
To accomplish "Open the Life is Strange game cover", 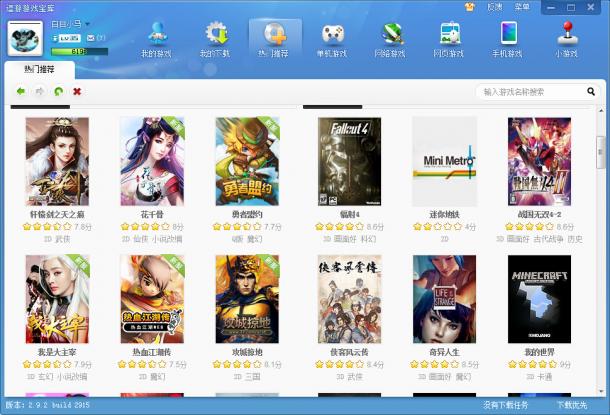I will tap(445, 299).
